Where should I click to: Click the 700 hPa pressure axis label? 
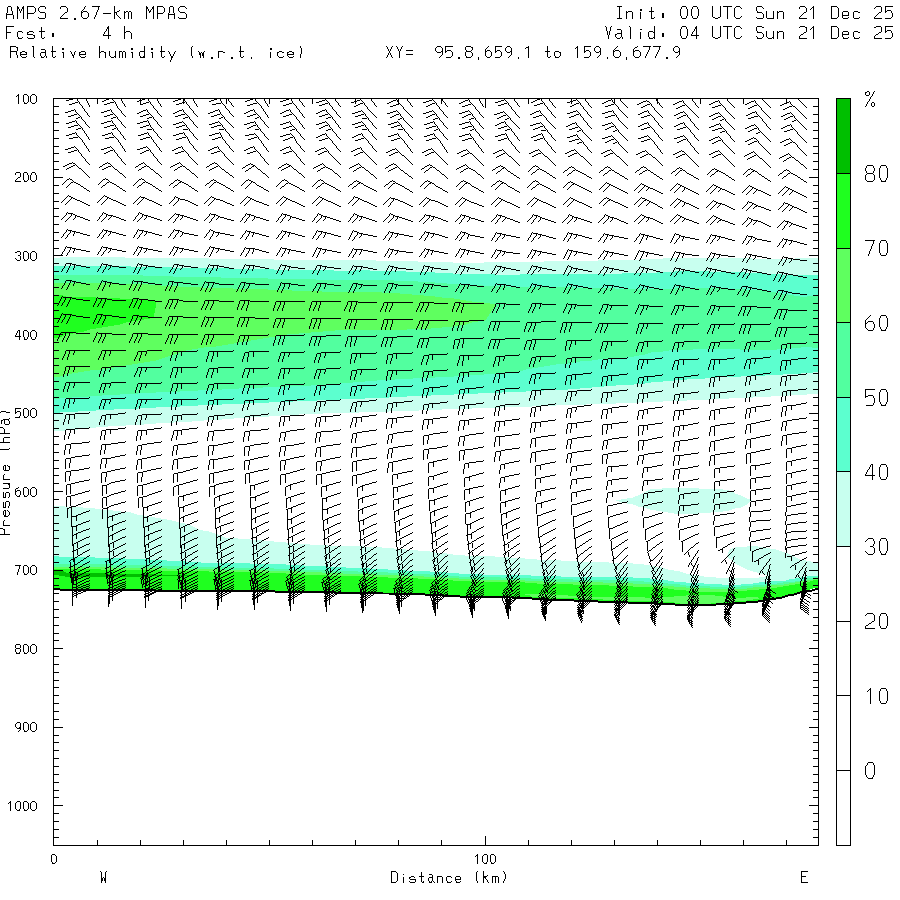point(26,571)
